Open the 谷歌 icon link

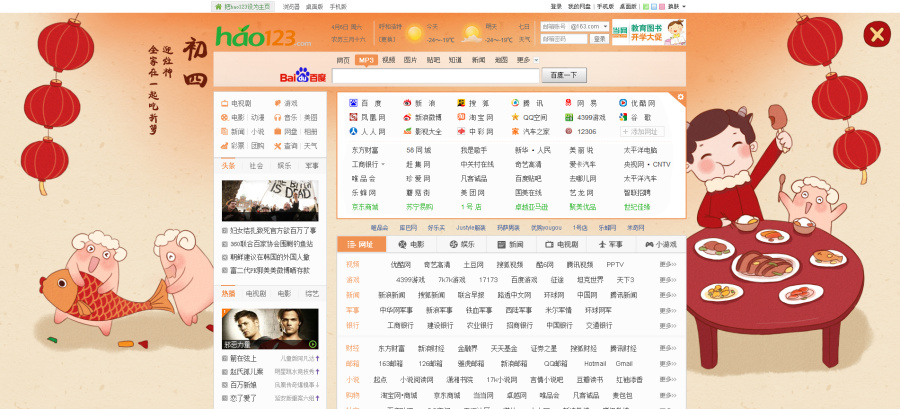click(x=623, y=117)
